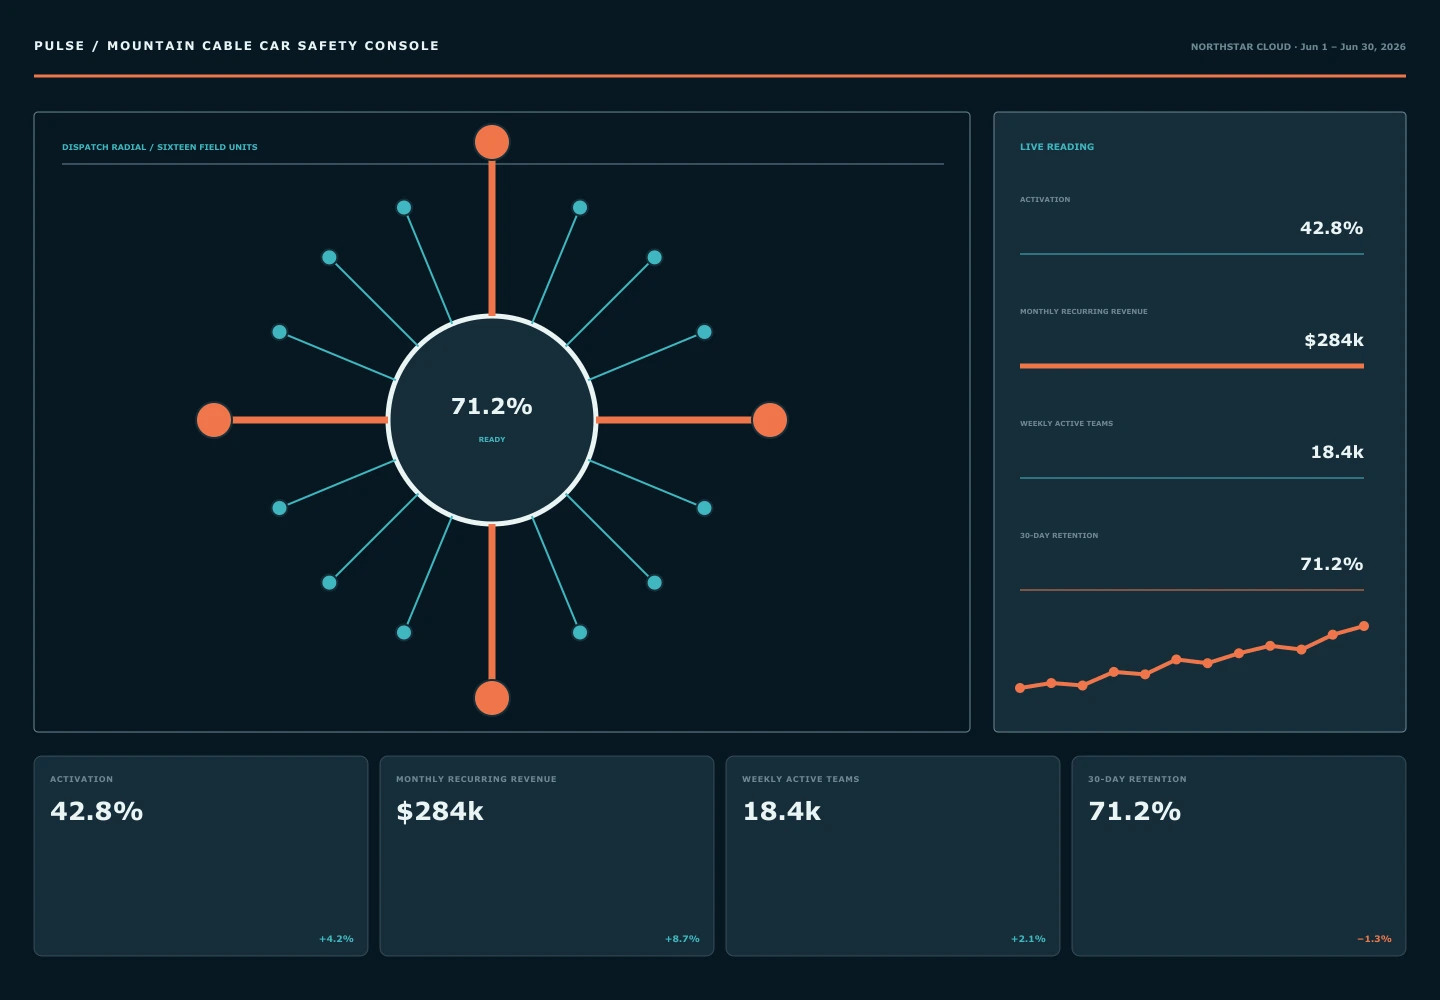This screenshot has height=1000, width=1440.
Task: Click 30-DAY RETENTION label in Live Reading
Action: (x=1059, y=536)
